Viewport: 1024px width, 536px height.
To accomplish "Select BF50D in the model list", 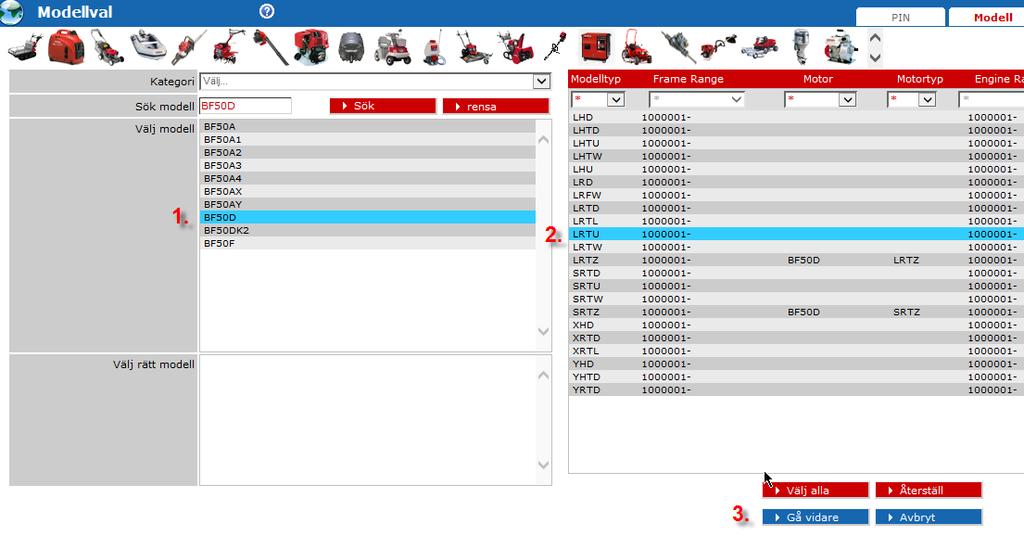I will coord(368,217).
